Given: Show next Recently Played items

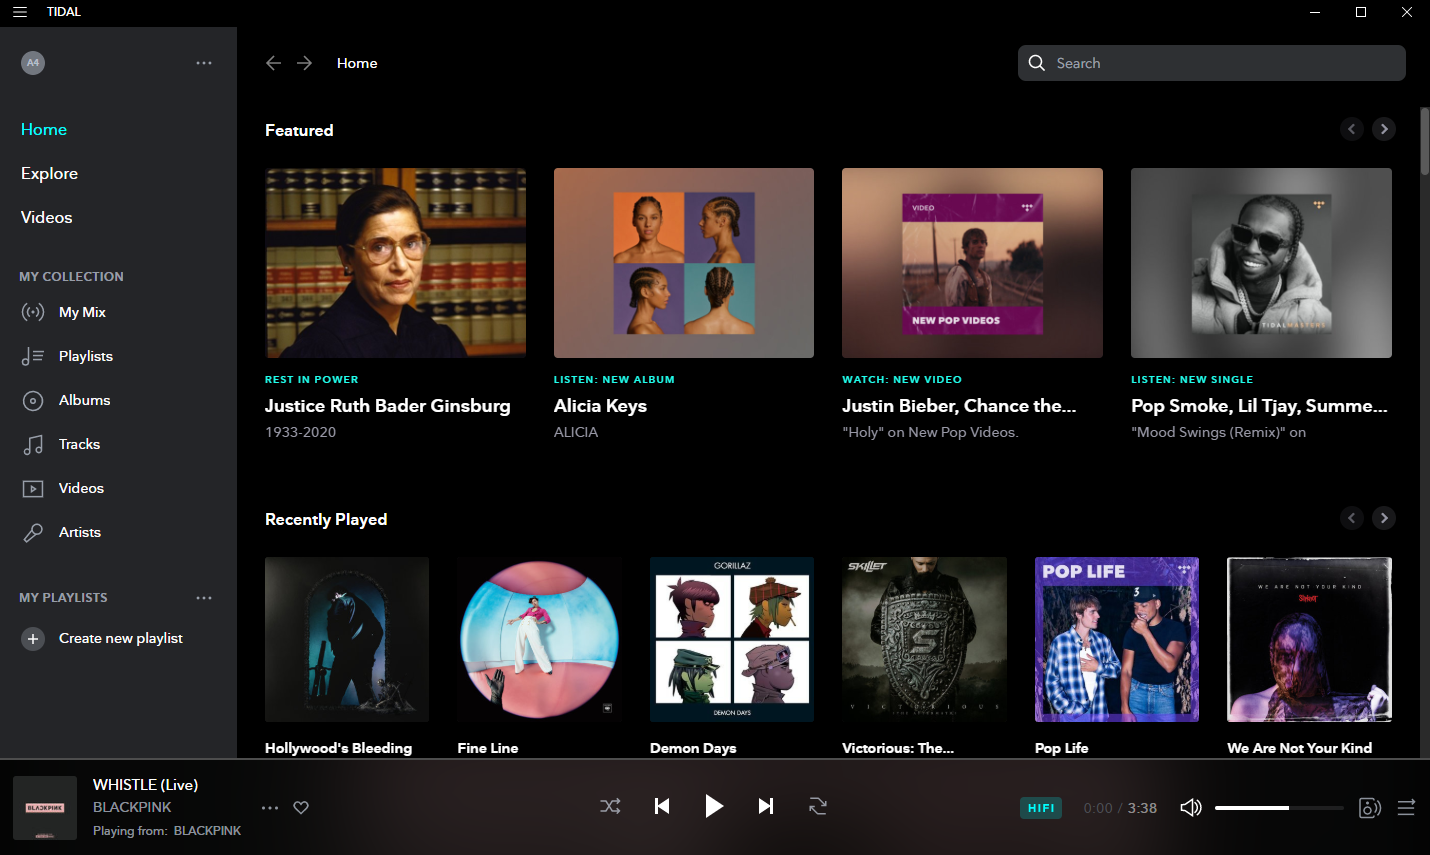Looking at the screenshot, I should point(1384,518).
